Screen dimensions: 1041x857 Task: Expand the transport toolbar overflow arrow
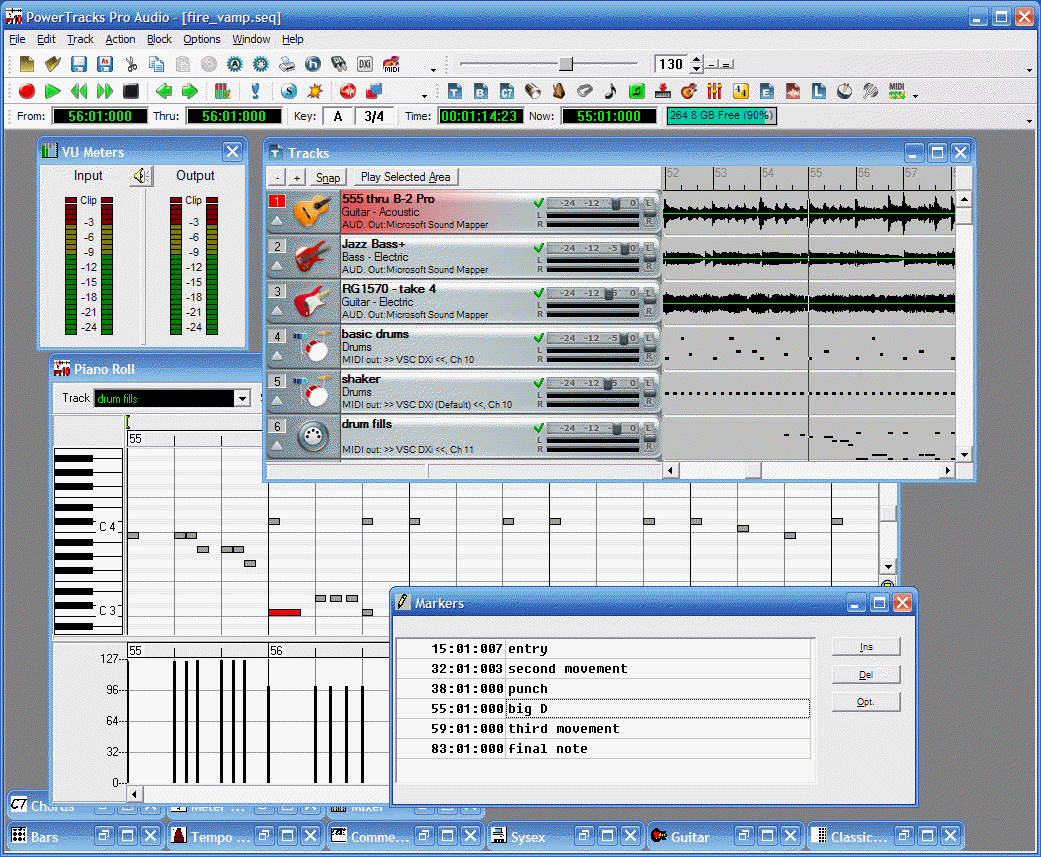tap(424, 96)
